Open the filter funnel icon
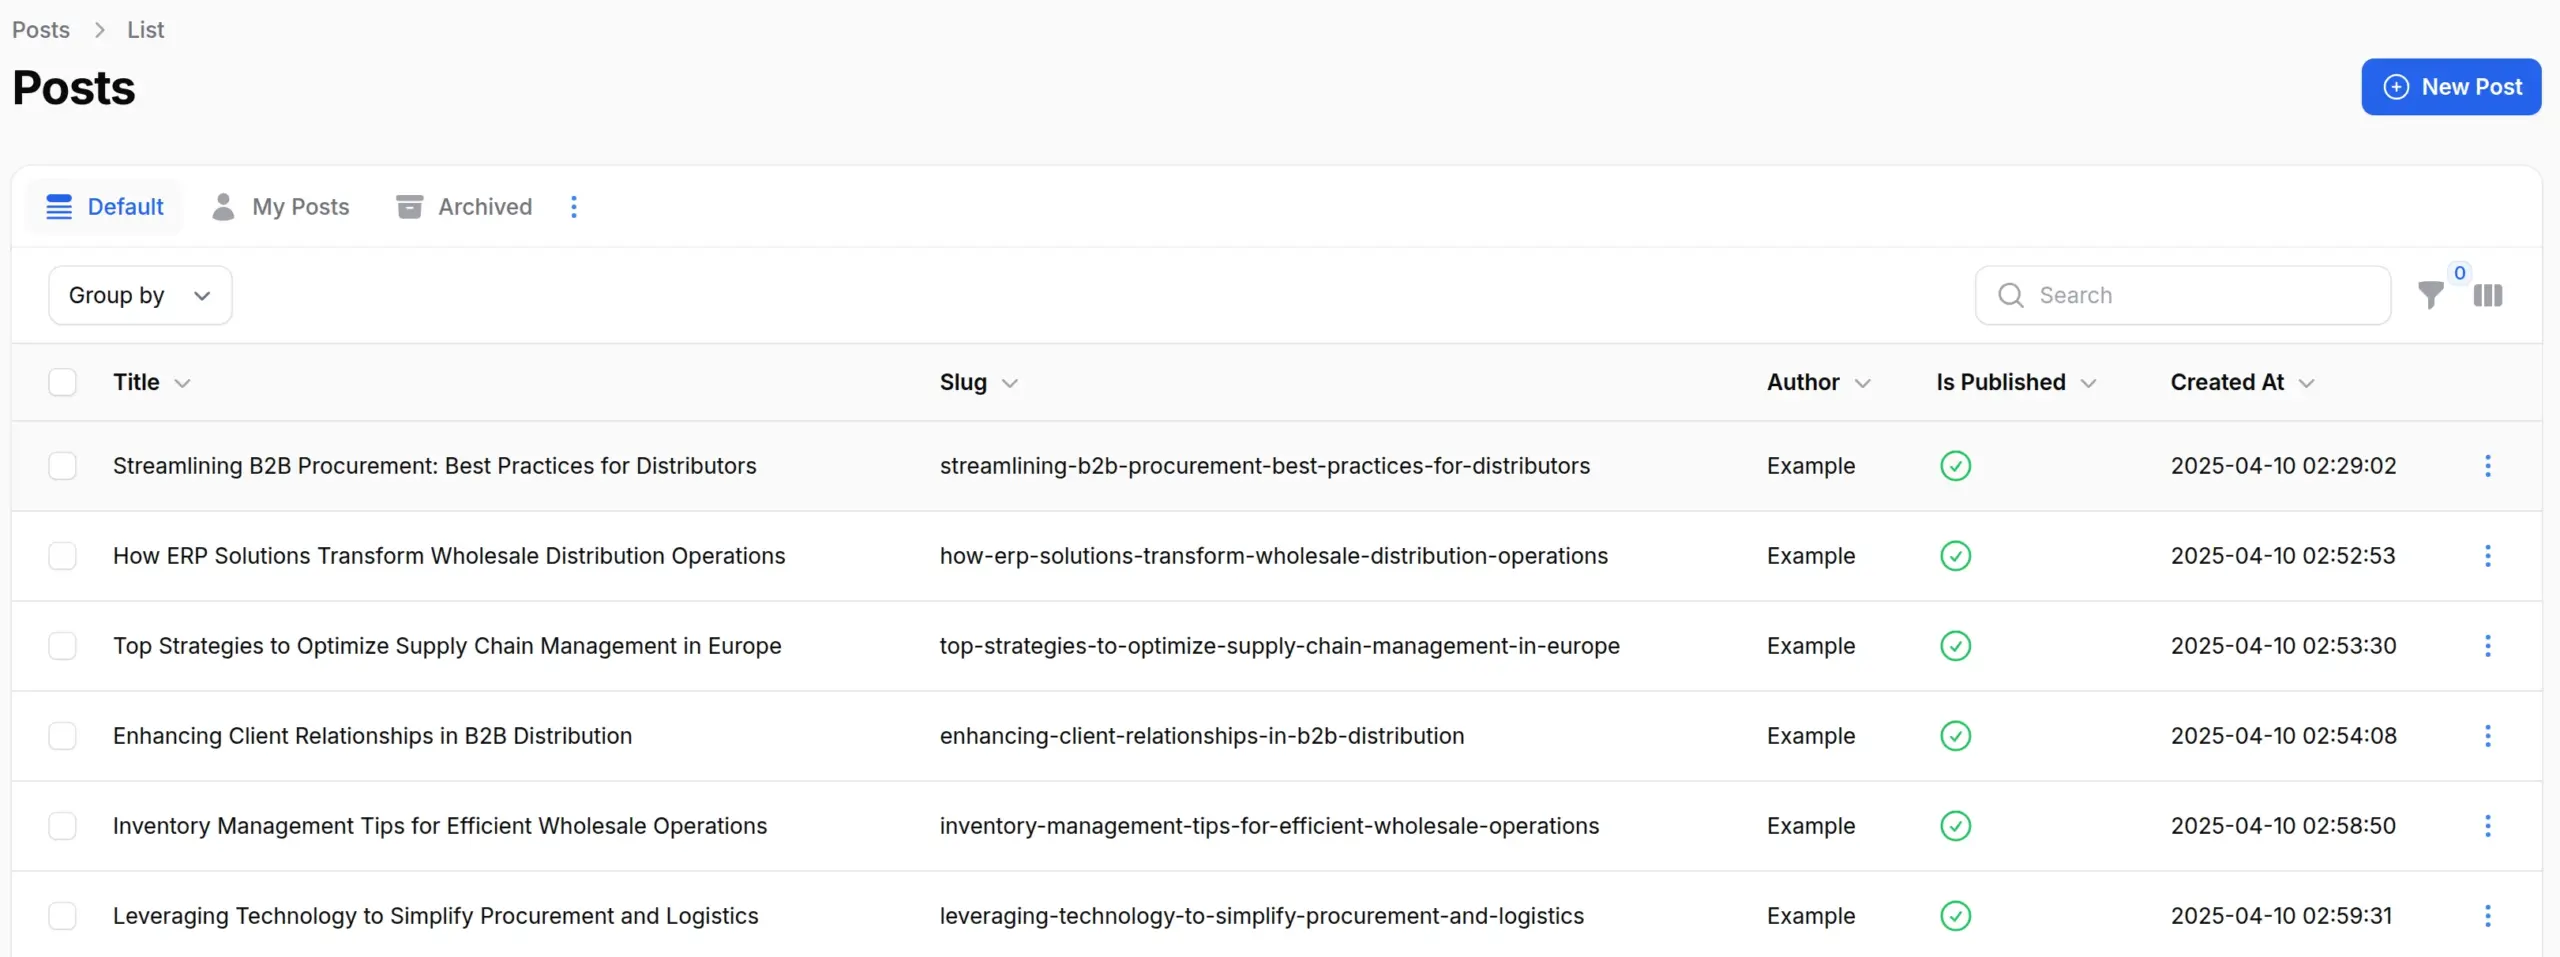Screen dimensions: 2560x957 [x=2433, y=295]
